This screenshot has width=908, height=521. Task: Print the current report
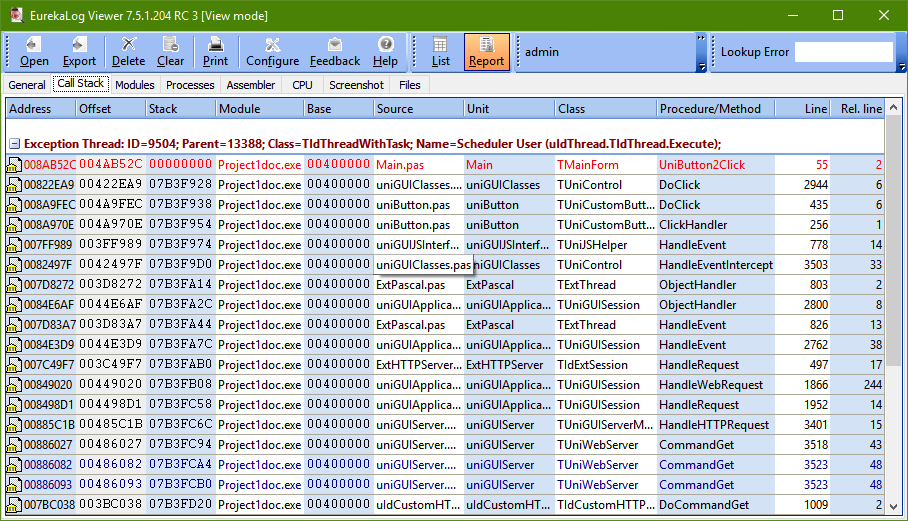coord(216,52)
